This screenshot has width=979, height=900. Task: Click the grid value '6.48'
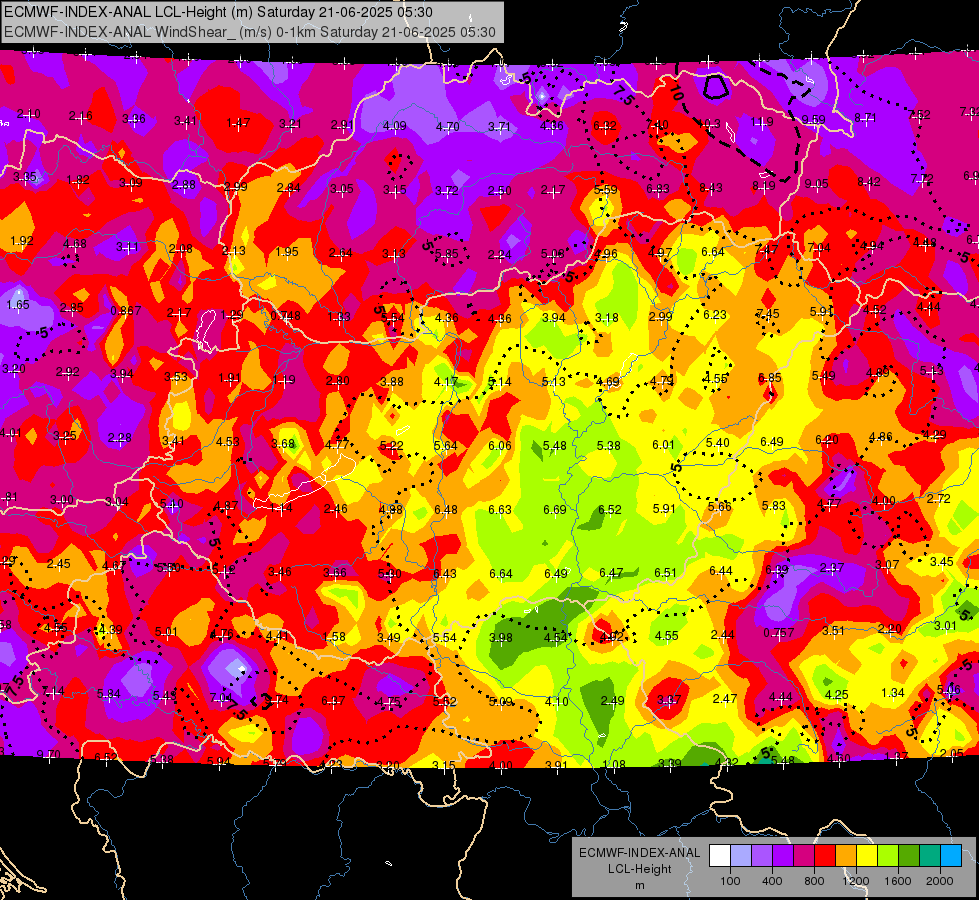(x=446, y=510)
